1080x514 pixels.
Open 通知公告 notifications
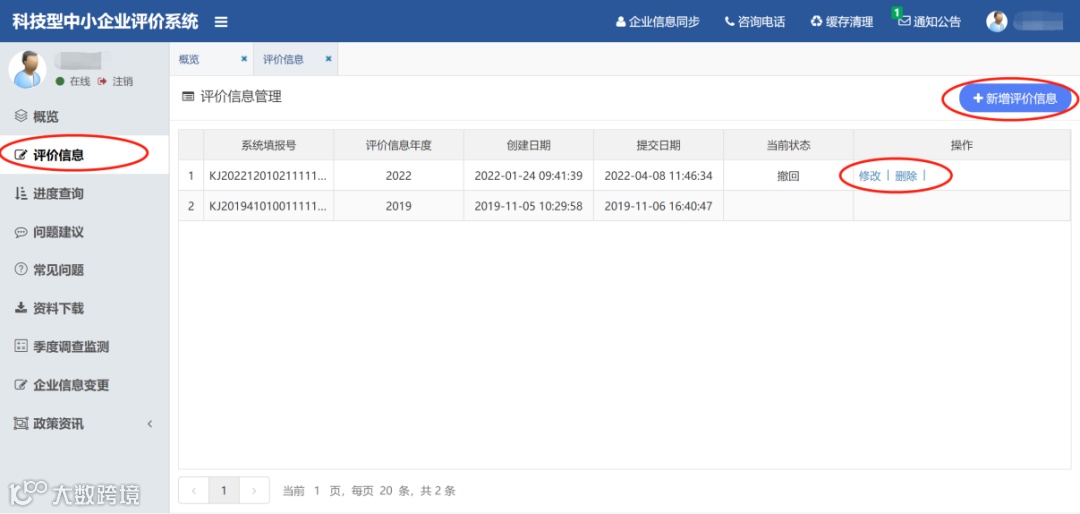point(930,21)
